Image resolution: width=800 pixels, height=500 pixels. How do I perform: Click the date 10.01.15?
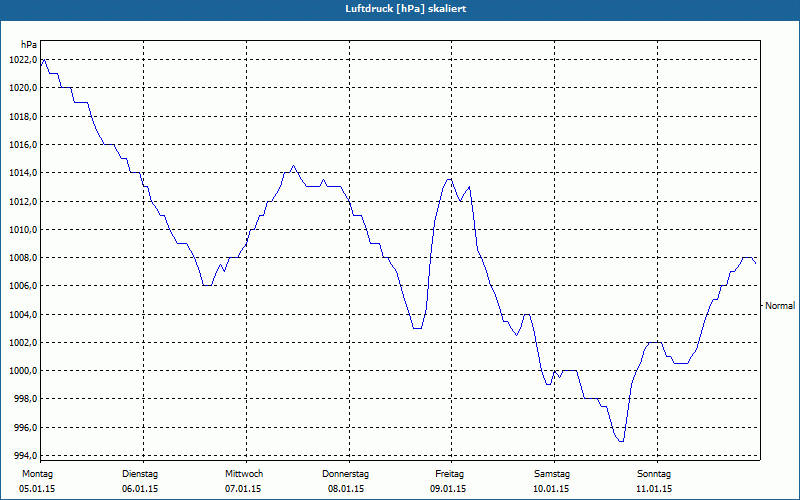pyautogui.click(x=551, y=489)
